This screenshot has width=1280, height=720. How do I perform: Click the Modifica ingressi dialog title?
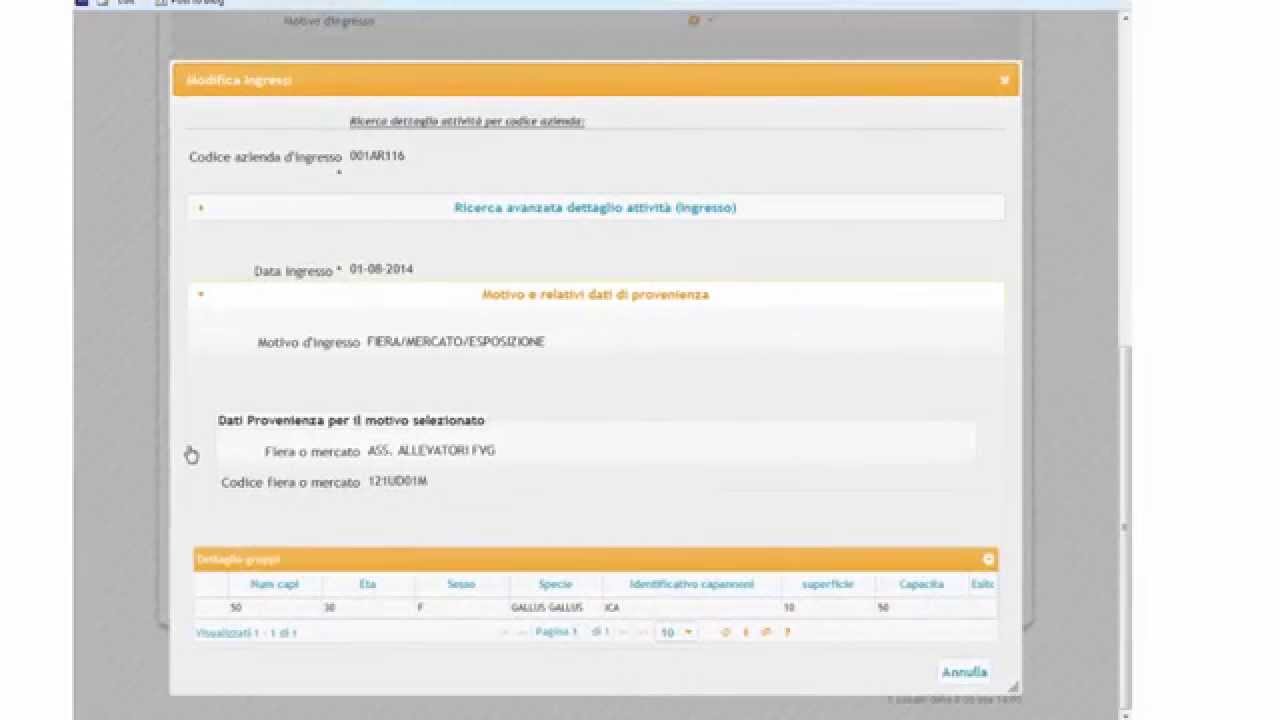pos(239,80)
